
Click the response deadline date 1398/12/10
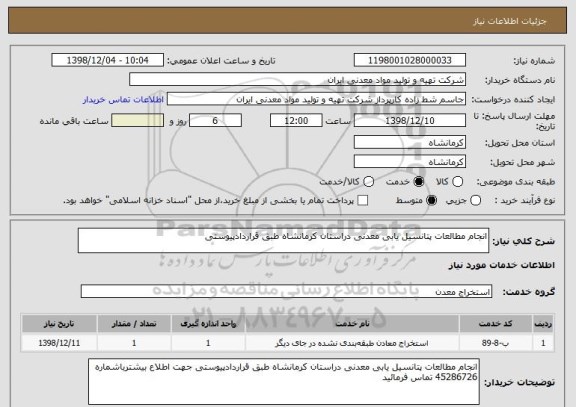(x=410, y=120)
